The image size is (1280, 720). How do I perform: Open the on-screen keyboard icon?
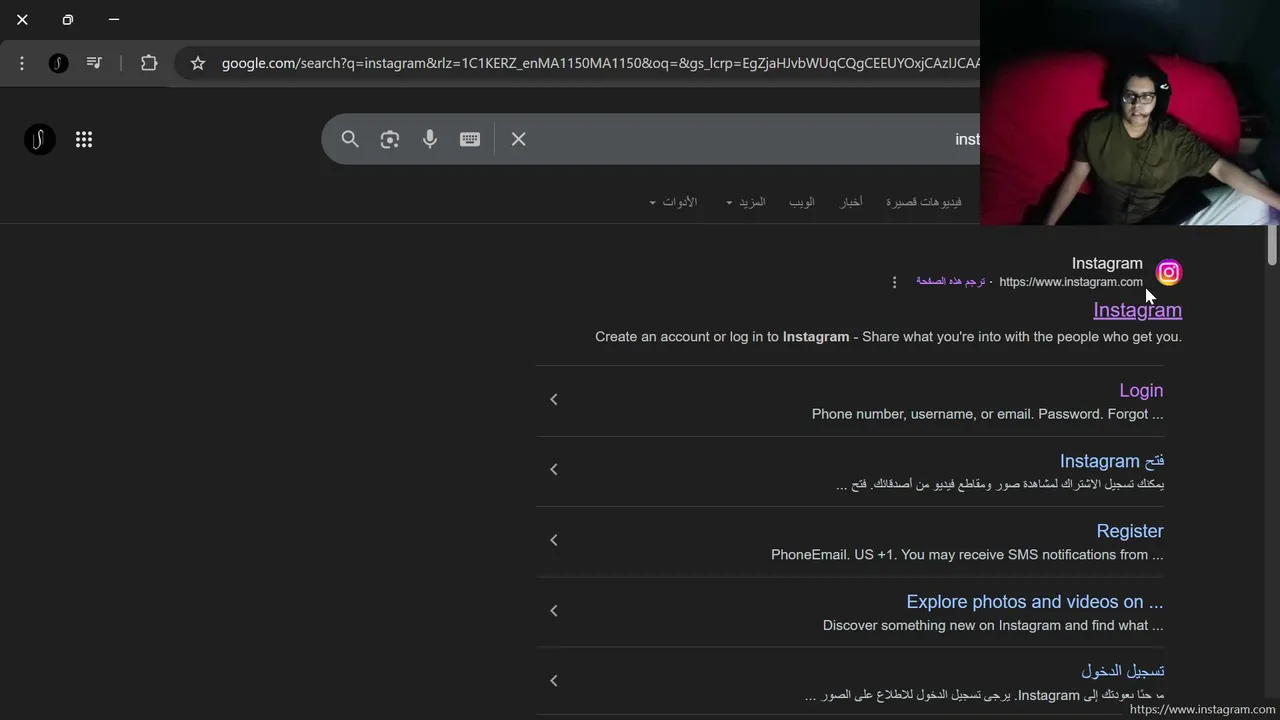(x=470, y=139)
